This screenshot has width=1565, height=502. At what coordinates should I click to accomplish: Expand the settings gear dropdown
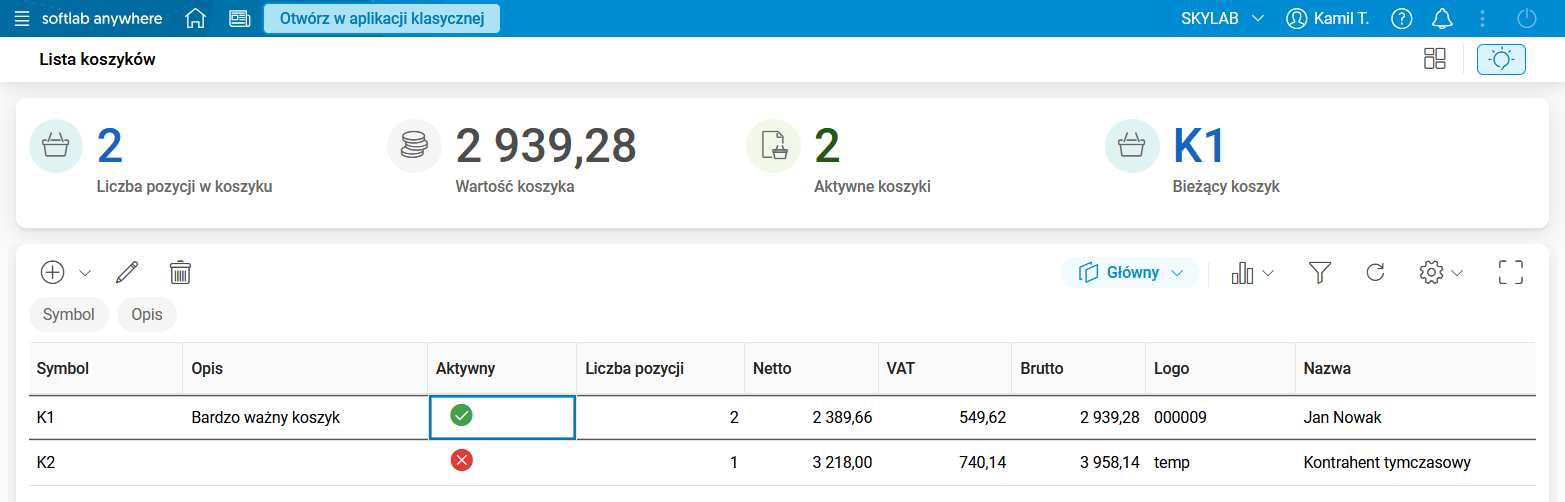point(1441,272)
